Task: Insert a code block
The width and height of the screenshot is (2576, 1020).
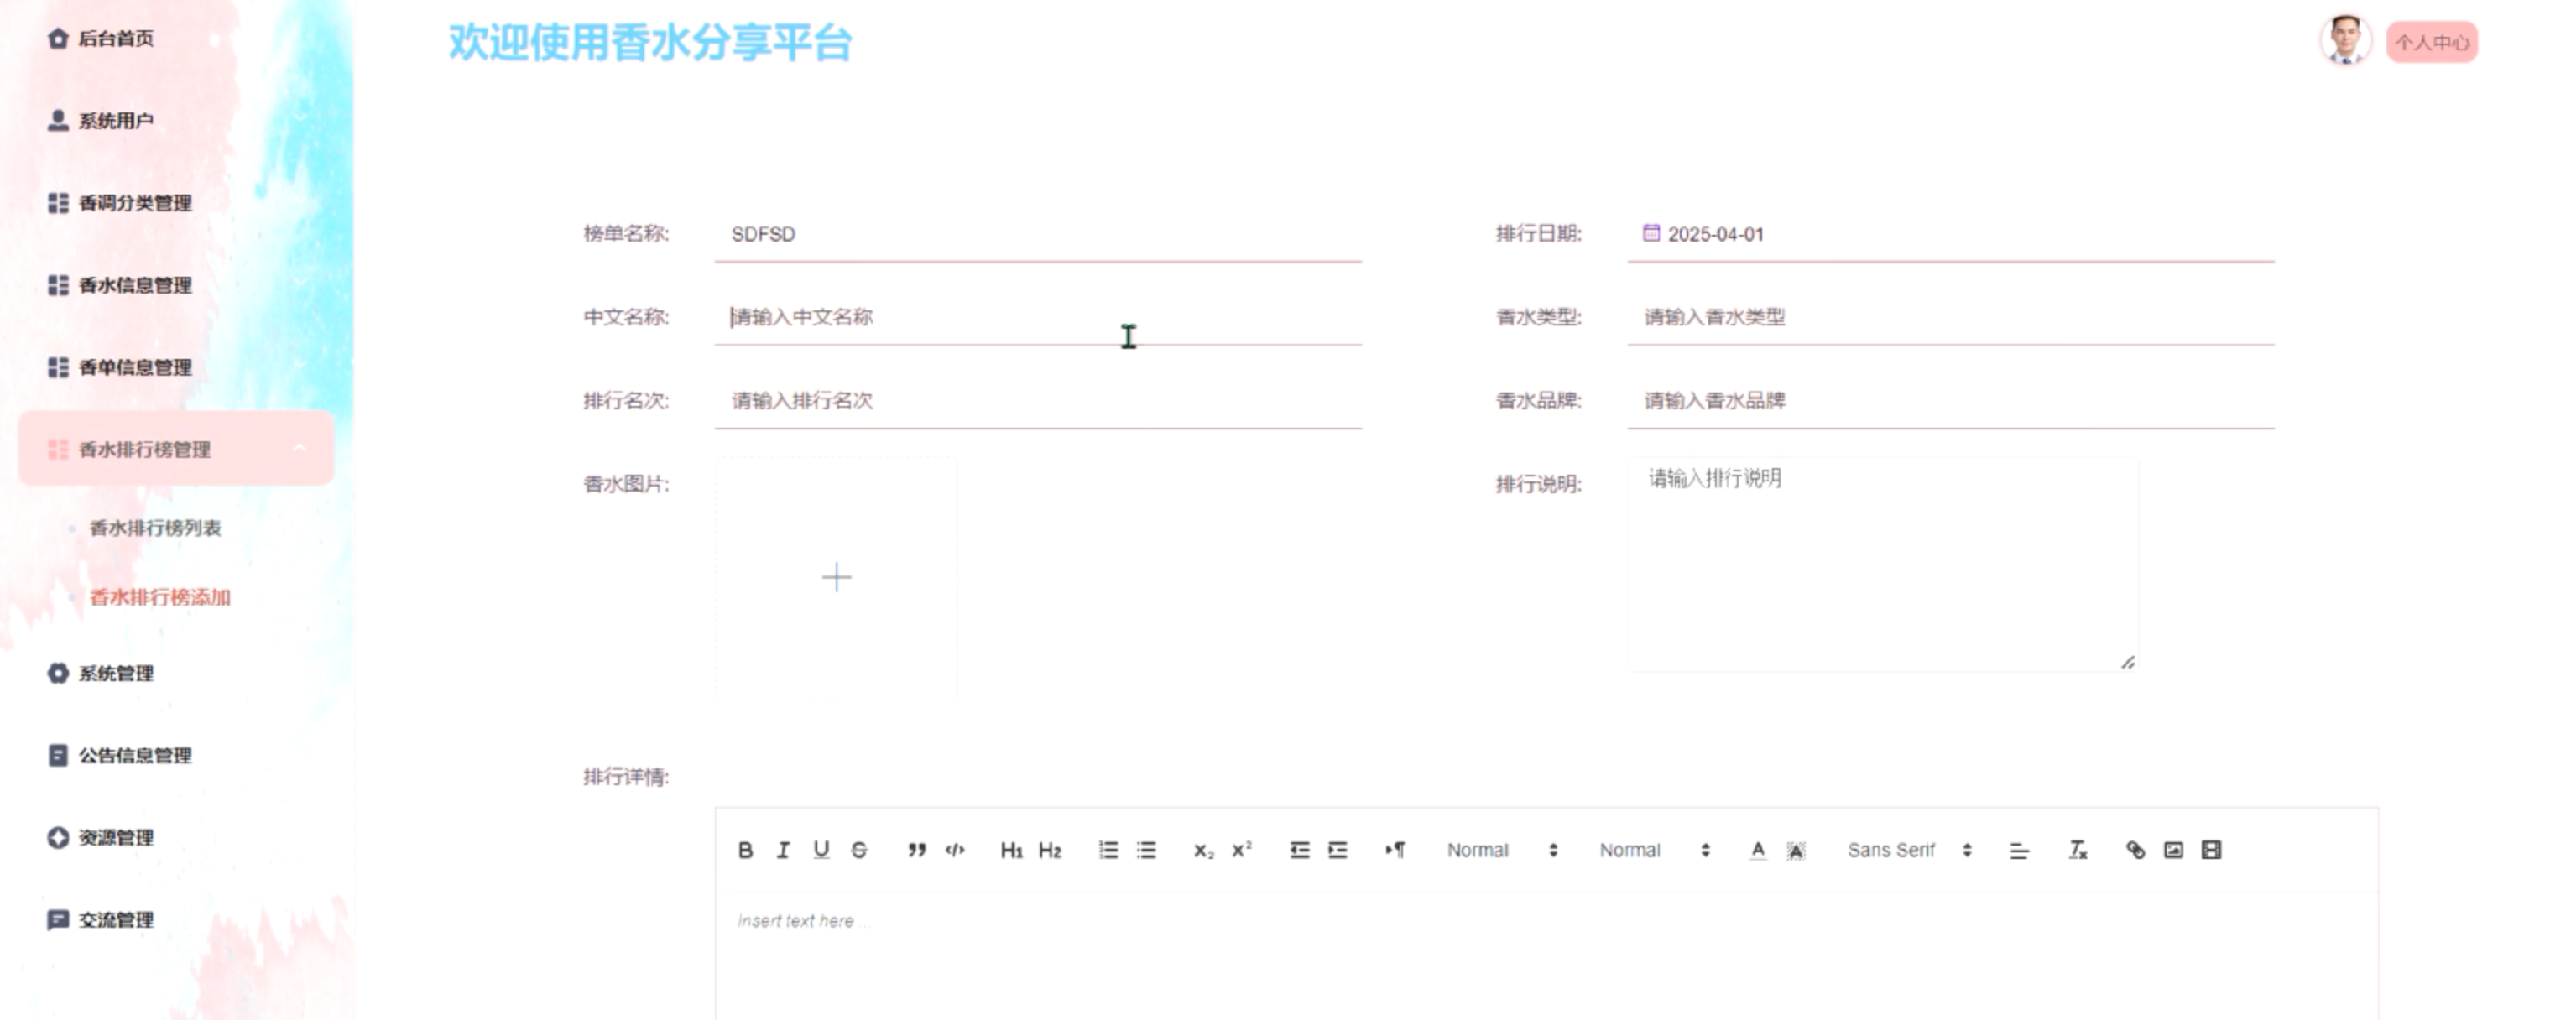Action: (955, 850)
